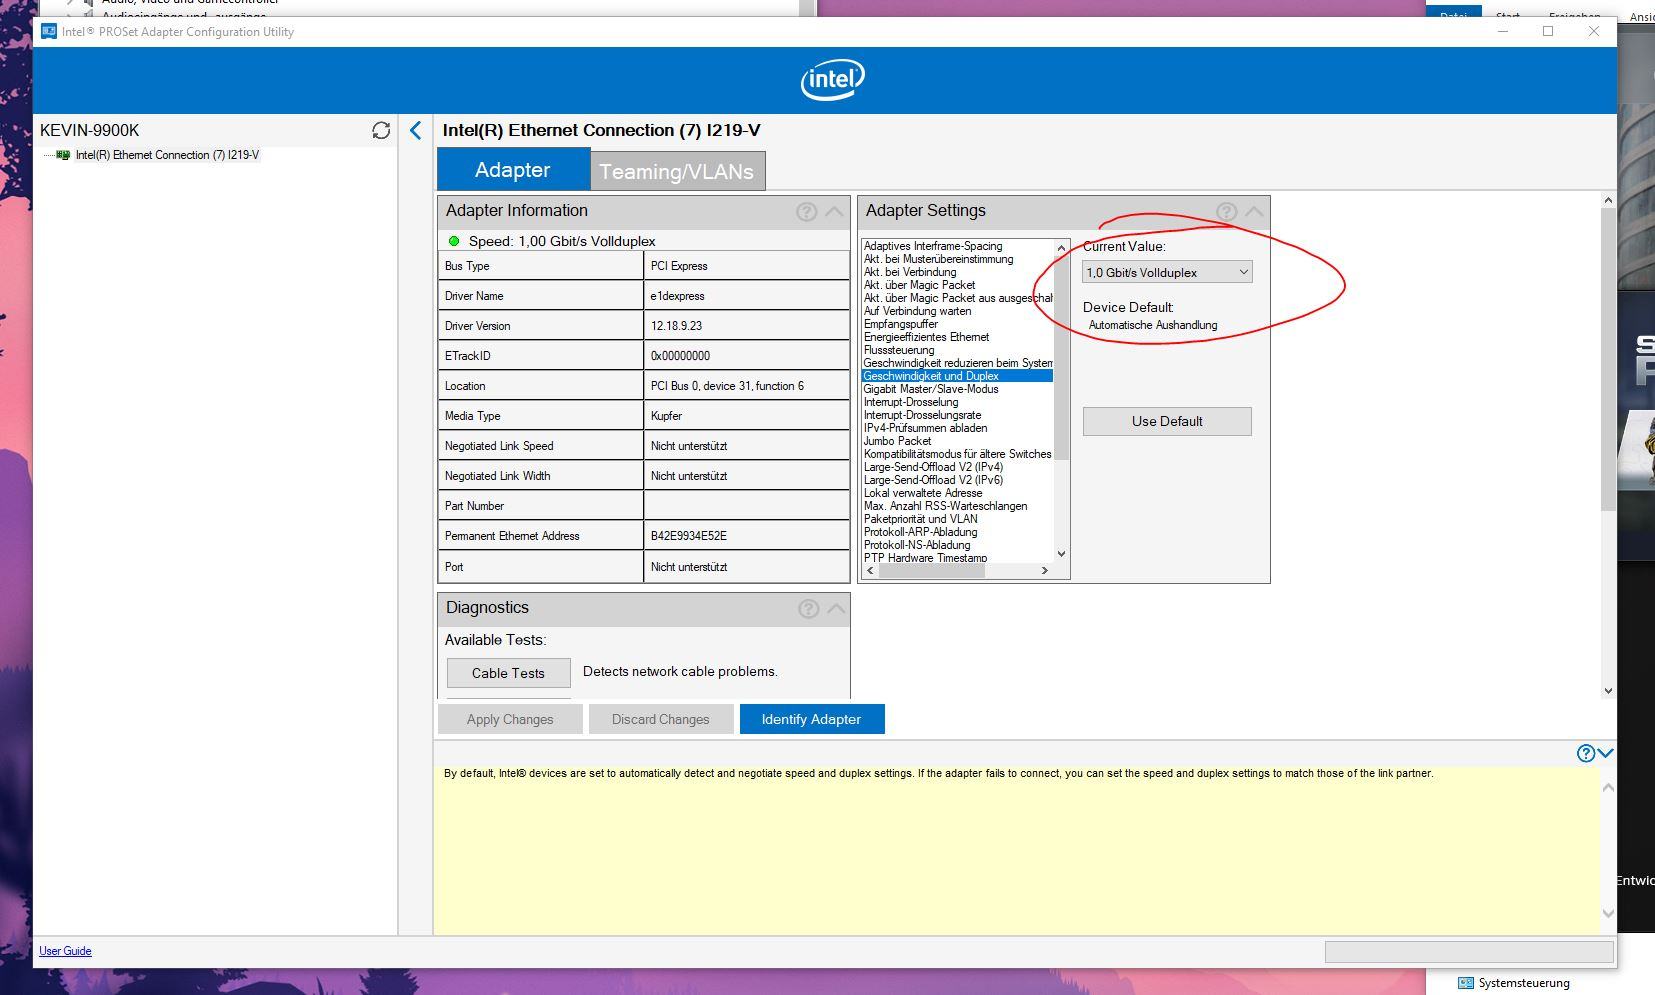Image resolution: width=1655 pixels, height=995 pixels.
Task: Click the main panel scroll-up arrow
Action: coord(1608,201)
